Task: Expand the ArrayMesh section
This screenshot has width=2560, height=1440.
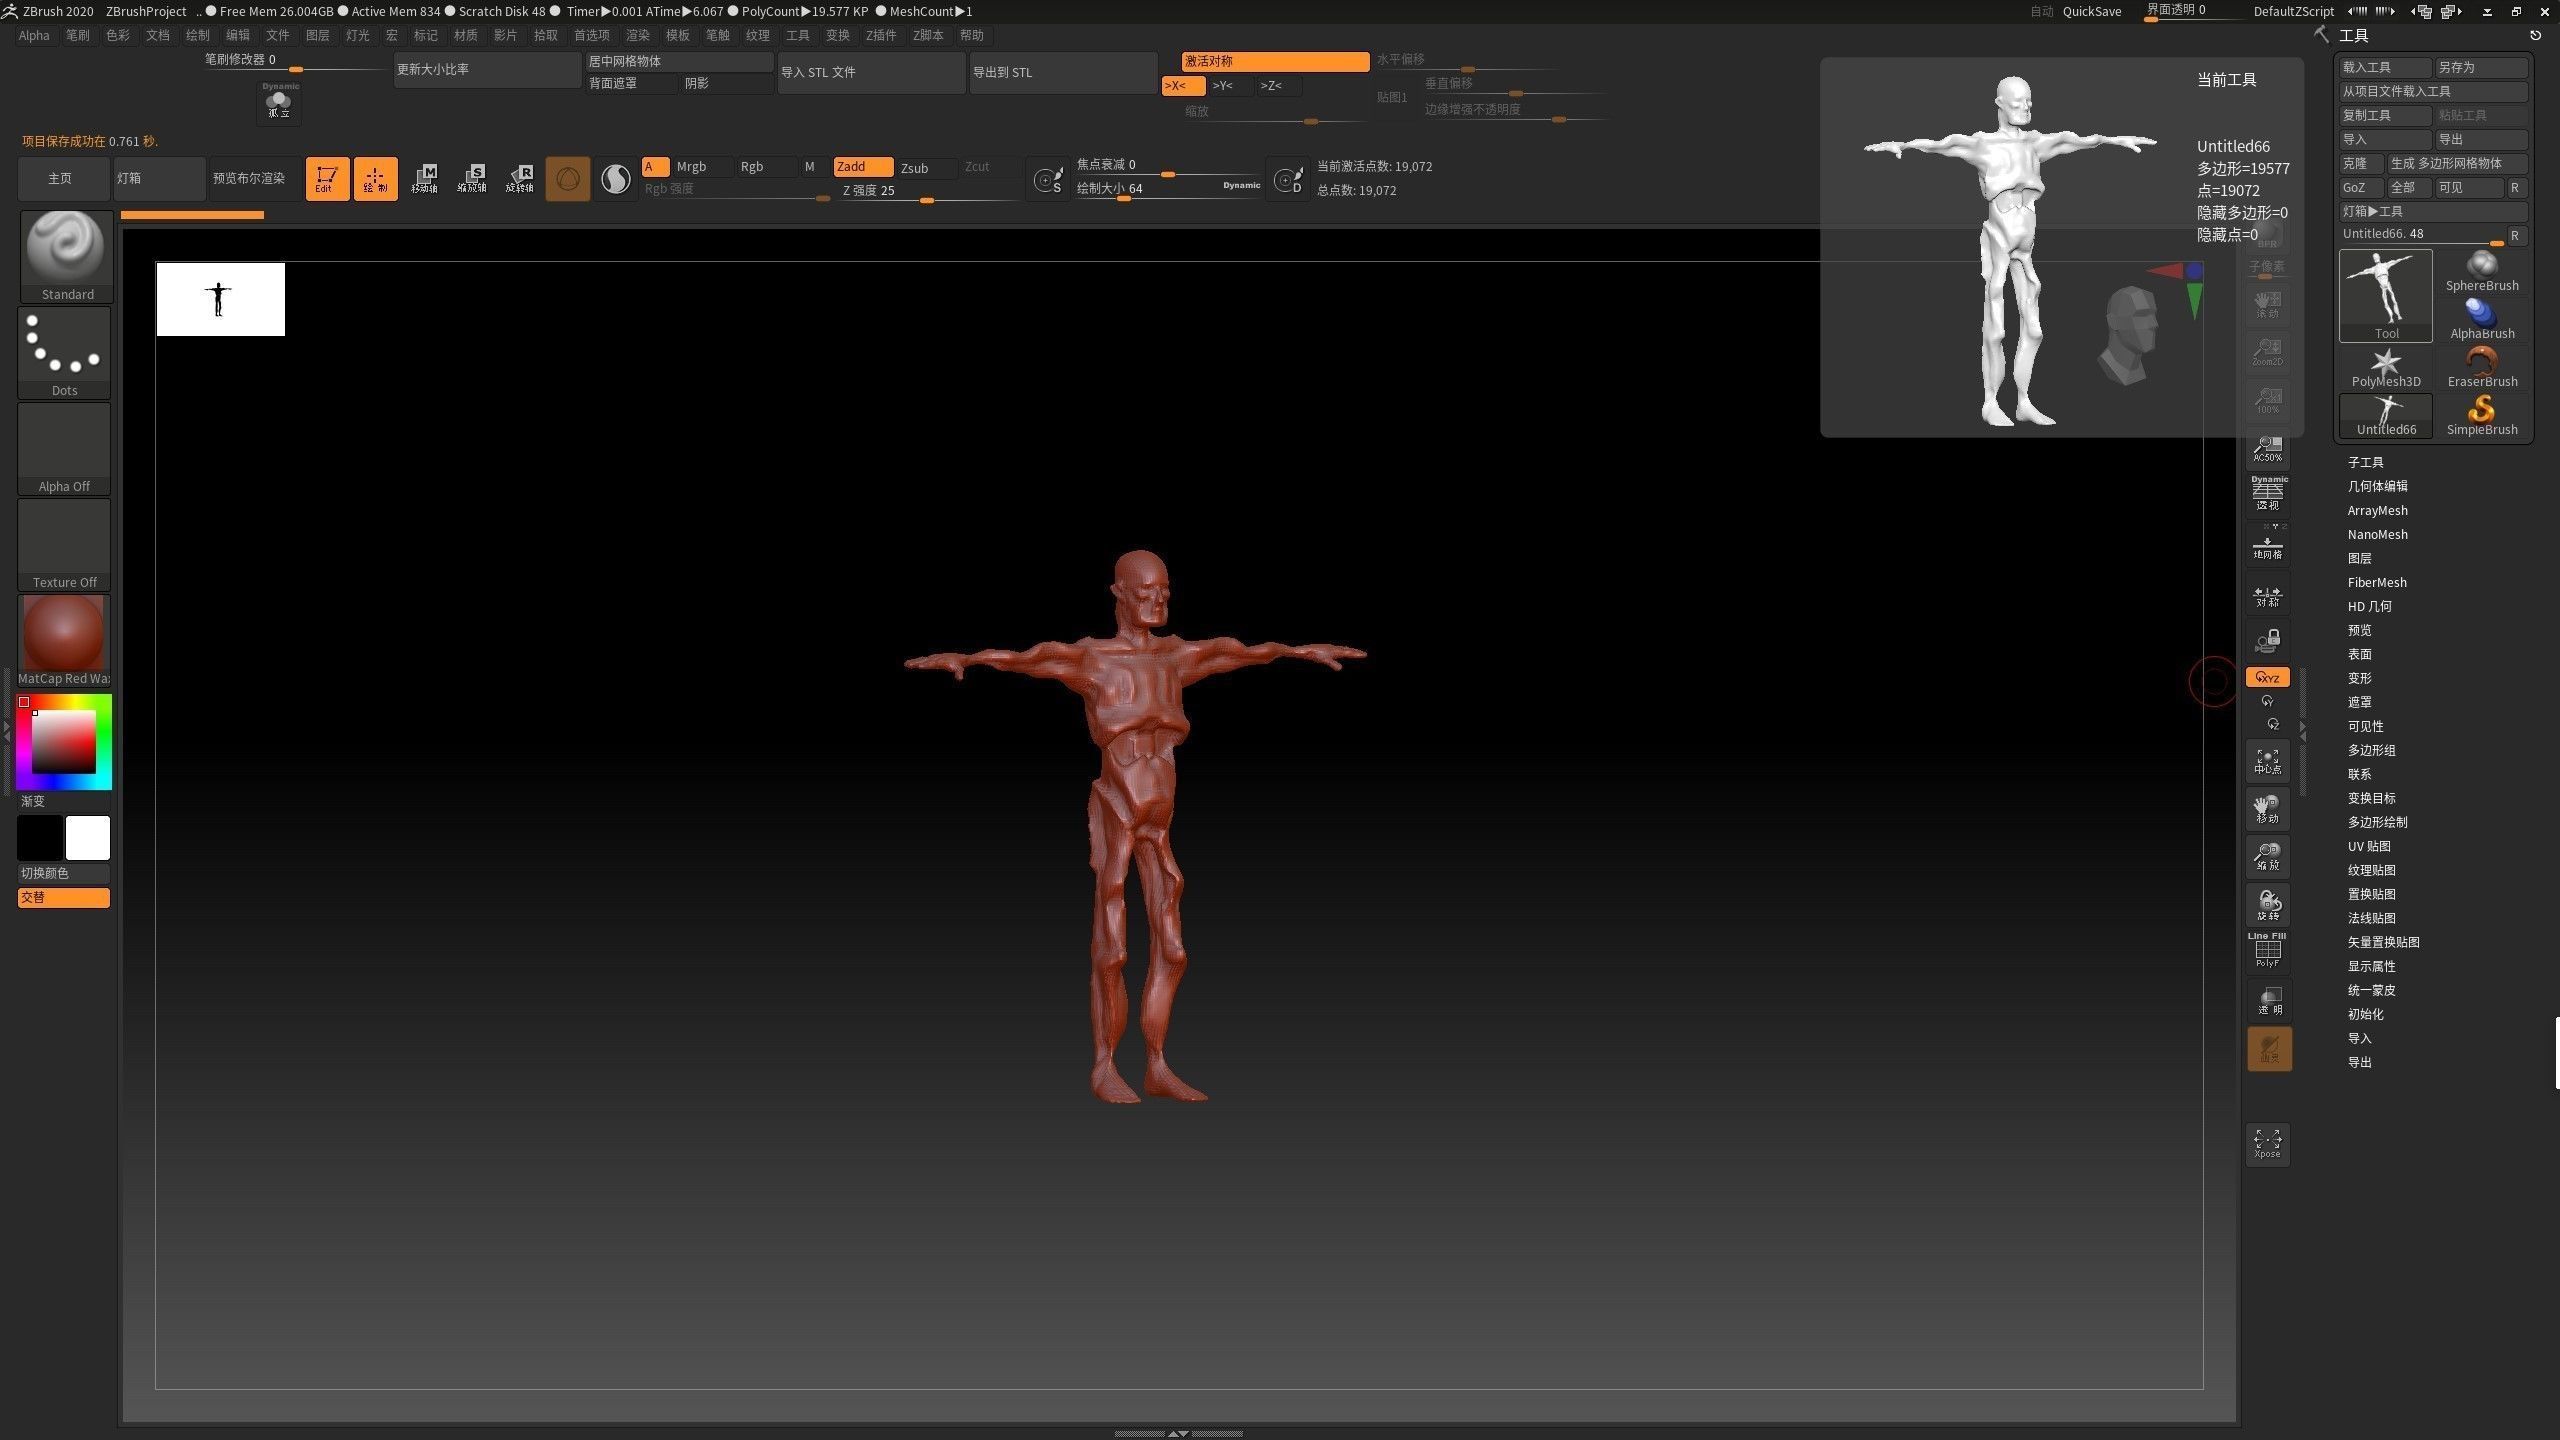Action: point(2378,510)
